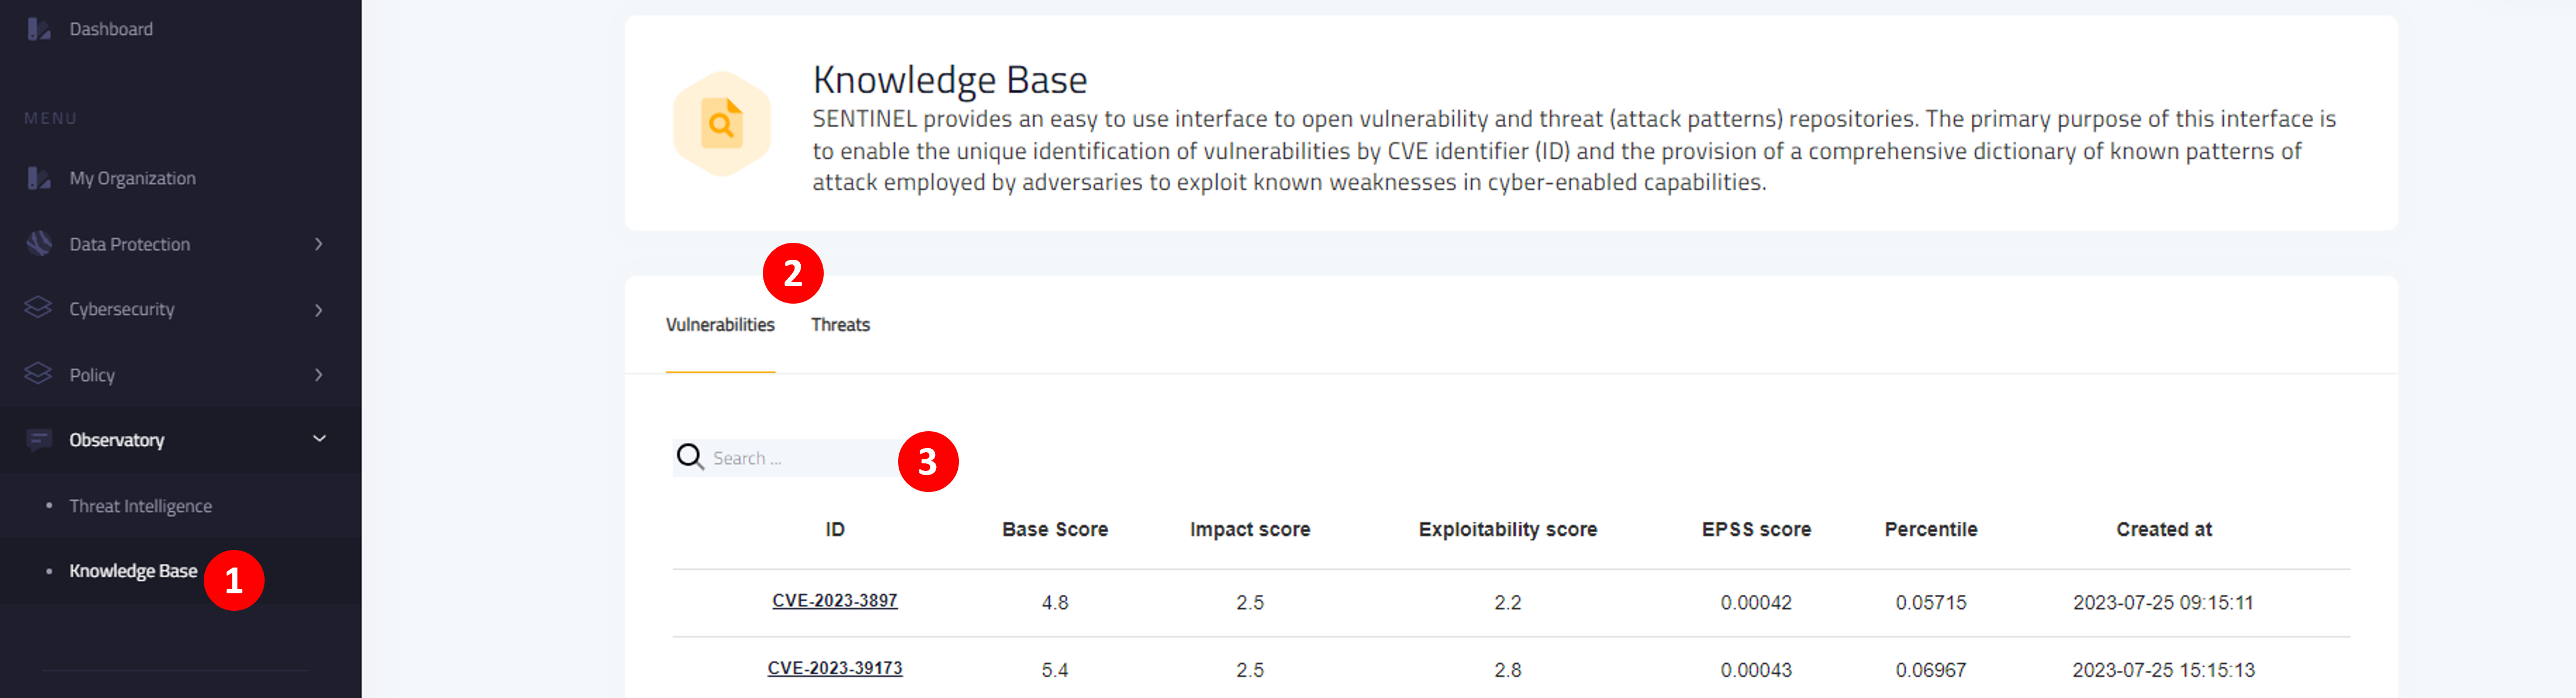2576x698 pixels.
Task: Open the CVE-2023-3897 link
Action: (834, 600)
